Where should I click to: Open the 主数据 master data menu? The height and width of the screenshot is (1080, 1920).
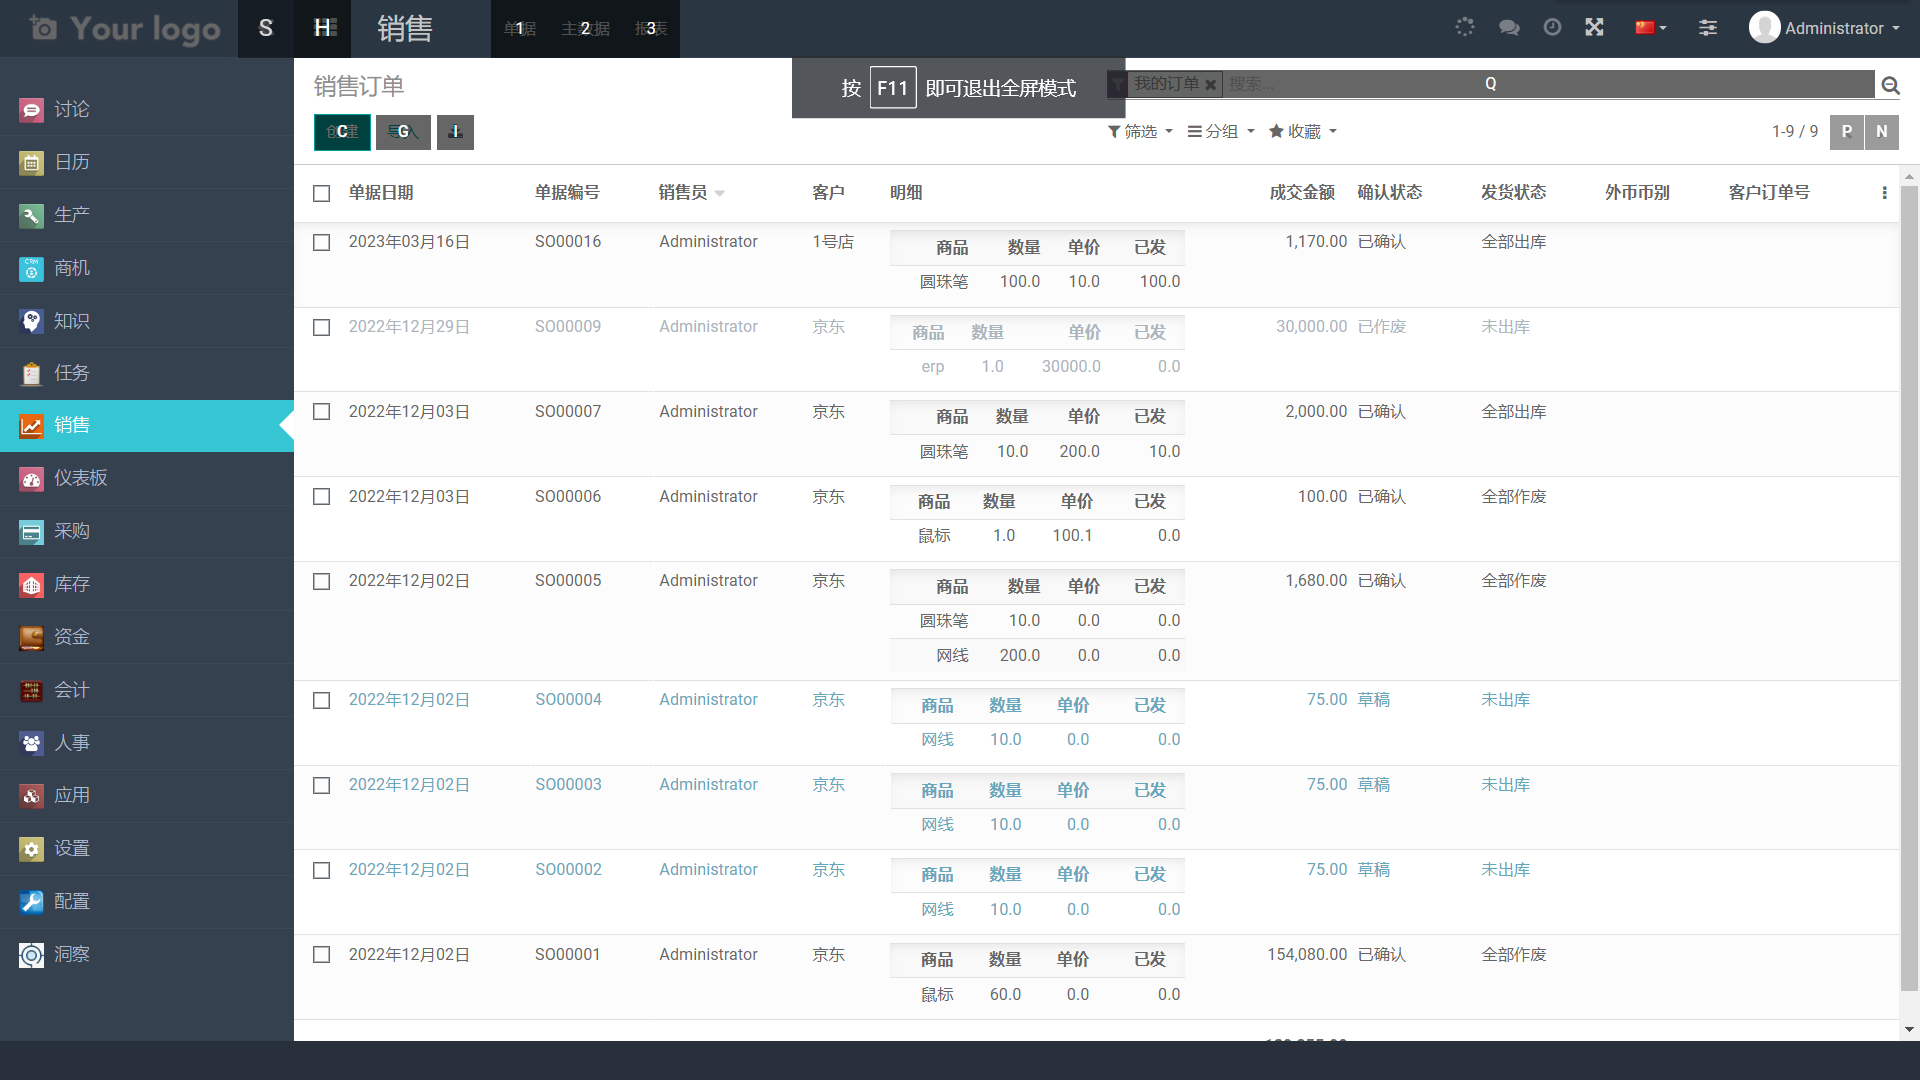585,29
